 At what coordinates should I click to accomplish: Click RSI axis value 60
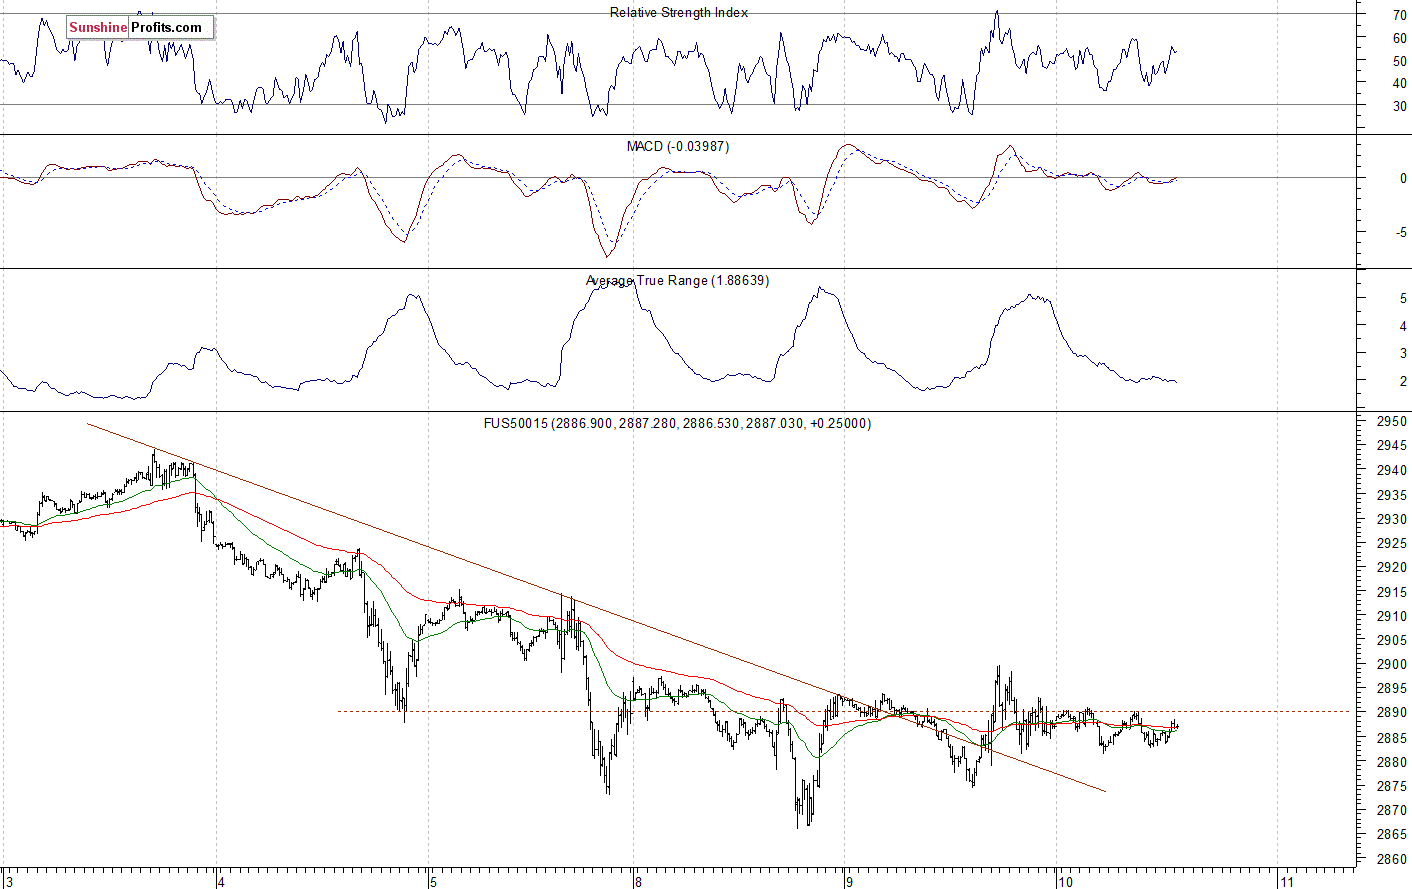pos(1399,39)
